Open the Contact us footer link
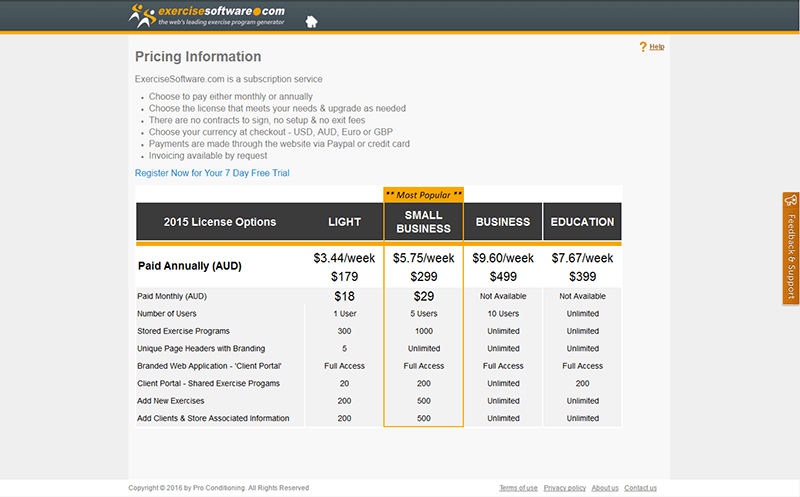800x497 pixels. click(x=640, y=488)
